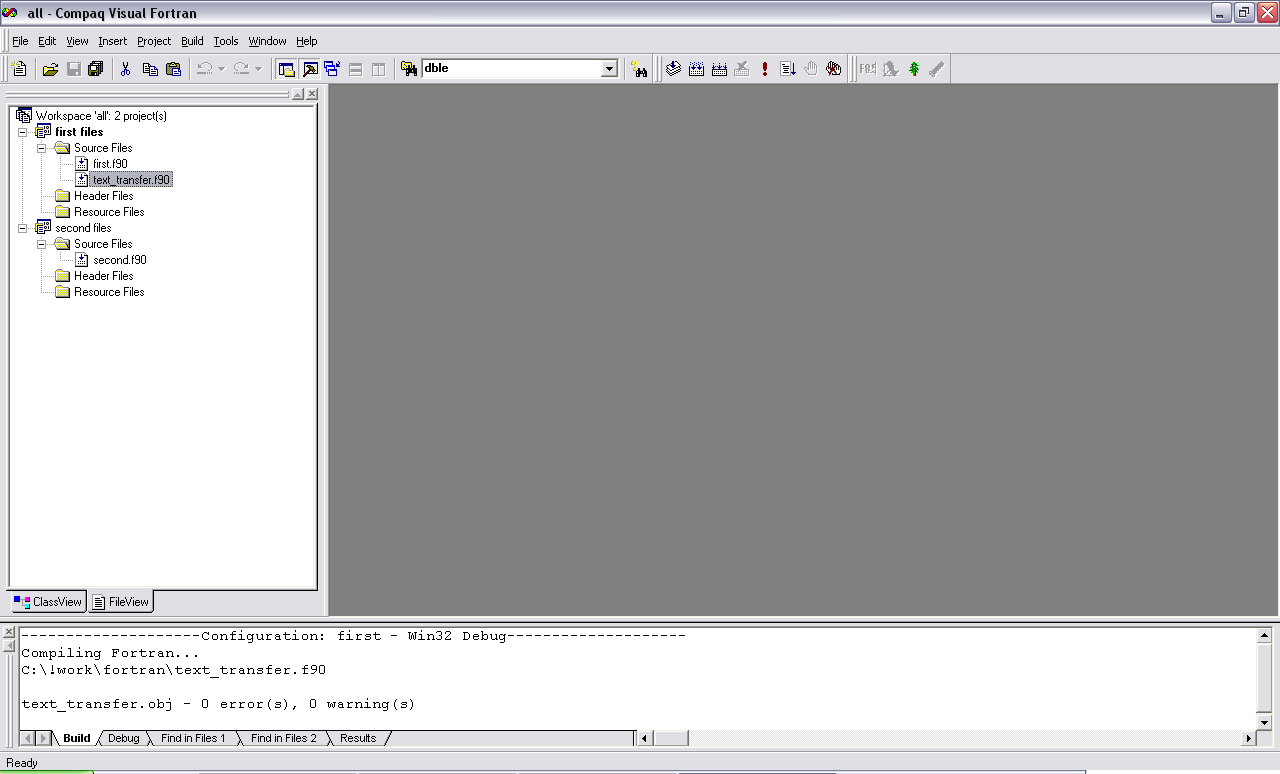Toggle the Output pane button
1280x774 pixels.
pos(310,69)
